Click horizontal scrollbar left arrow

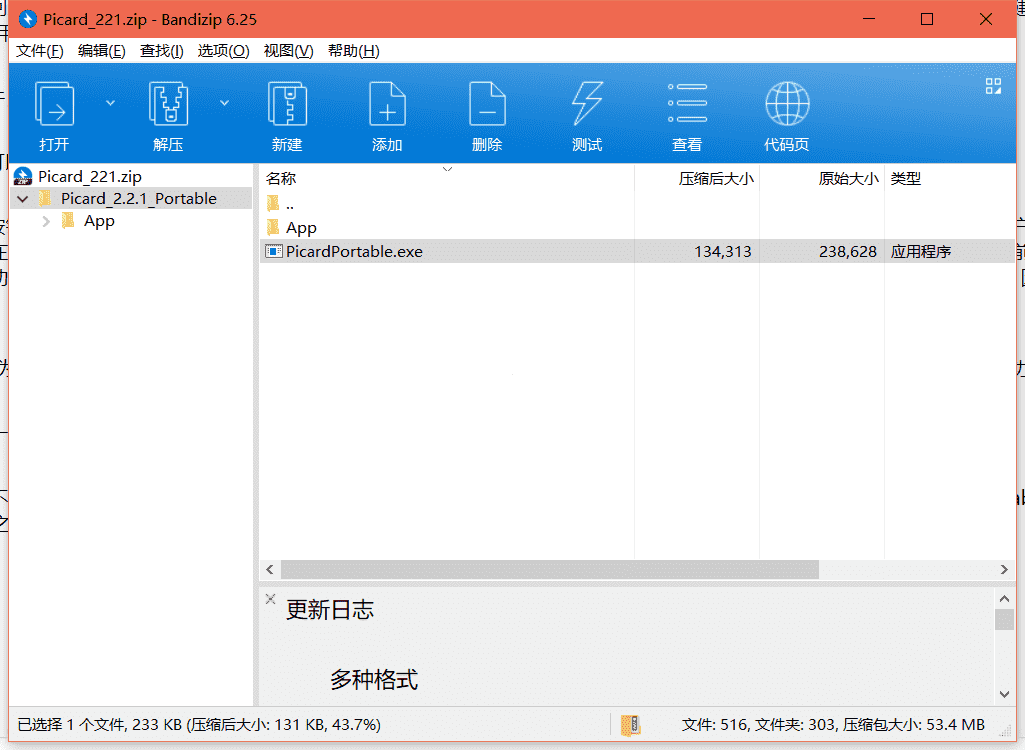click(x=270, y=570)
